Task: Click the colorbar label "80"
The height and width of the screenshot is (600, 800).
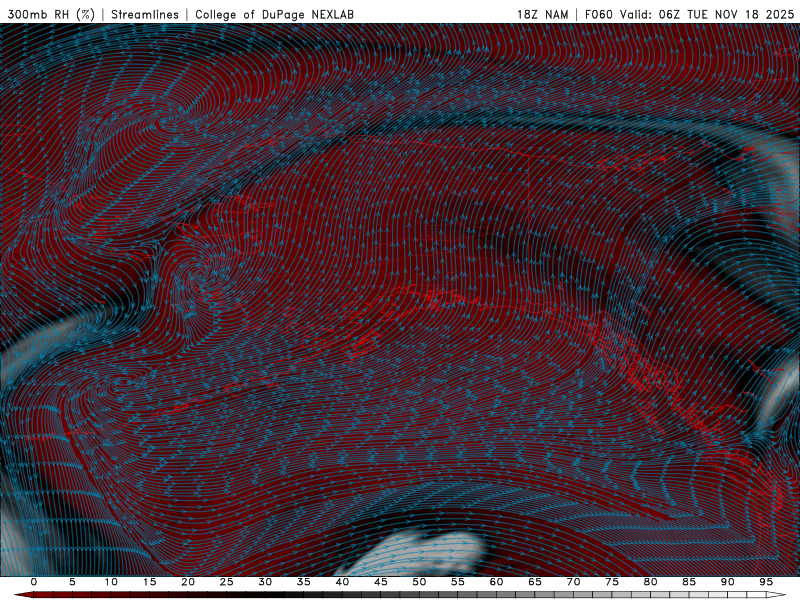Action: click(650, 582)
